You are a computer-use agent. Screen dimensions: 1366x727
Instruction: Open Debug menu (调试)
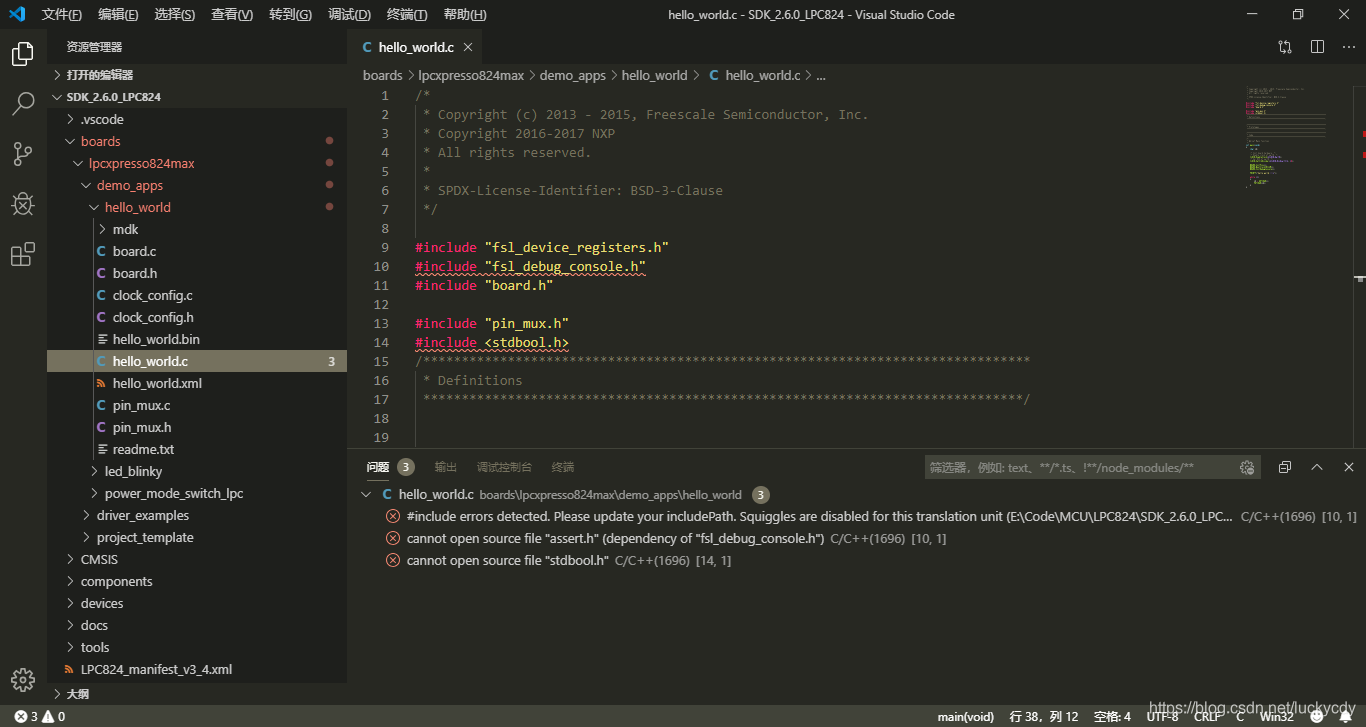pyautogui.click(x=349, y=15)
